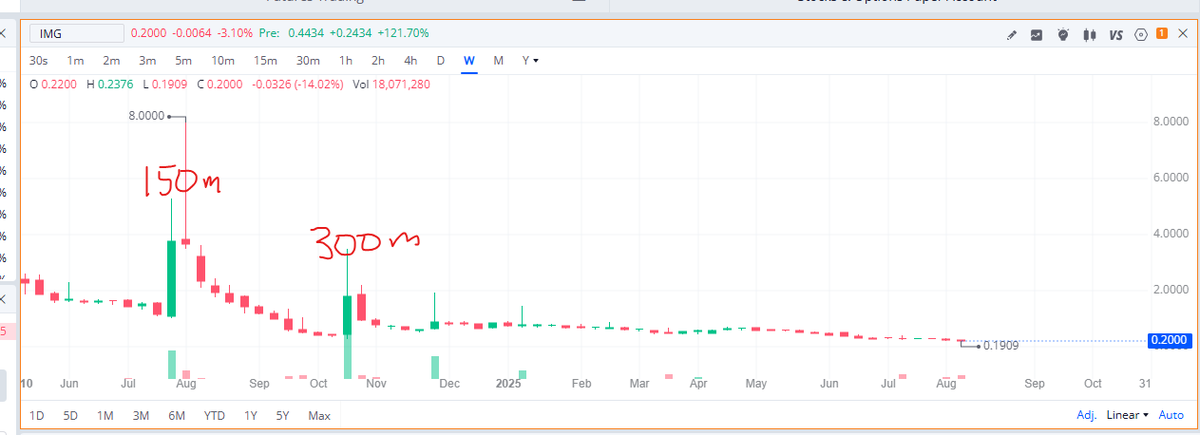Click the VS compare icon
The height and width of the screenshot is (435, 1200).
pyautogui.click(x=1114, y=35)
